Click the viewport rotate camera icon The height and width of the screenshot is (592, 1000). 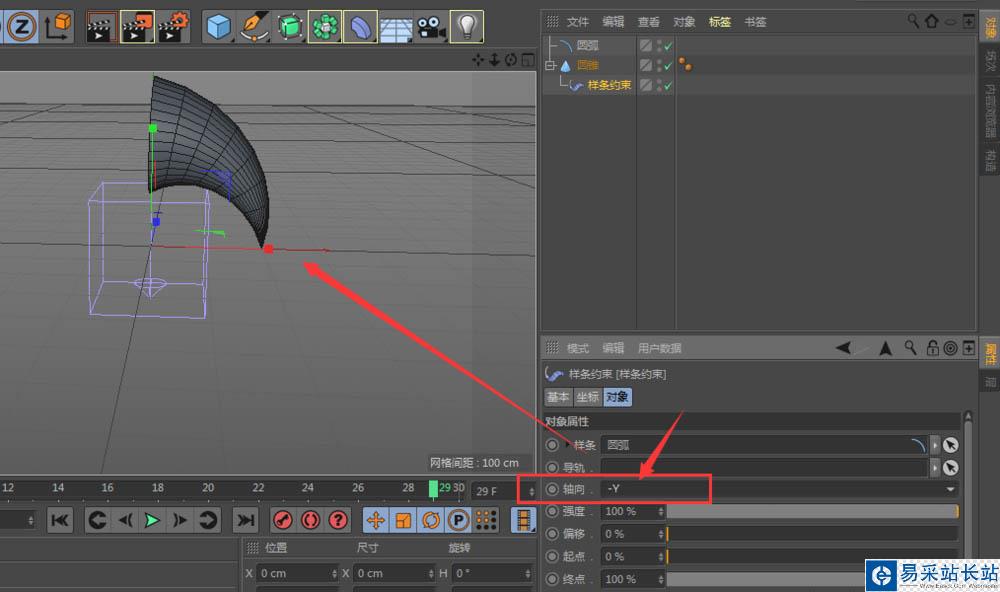511,60
